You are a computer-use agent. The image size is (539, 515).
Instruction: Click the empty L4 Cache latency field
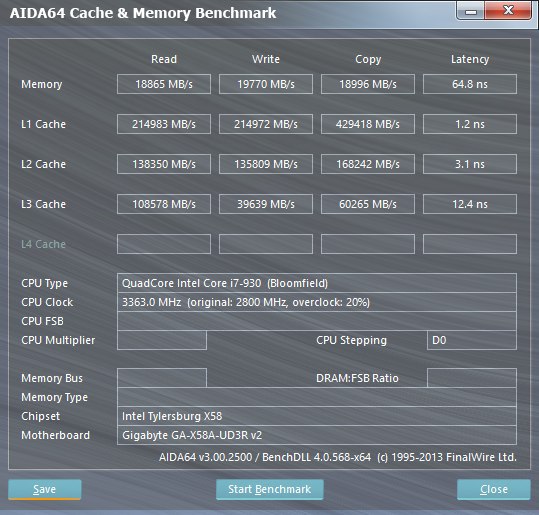470,244
